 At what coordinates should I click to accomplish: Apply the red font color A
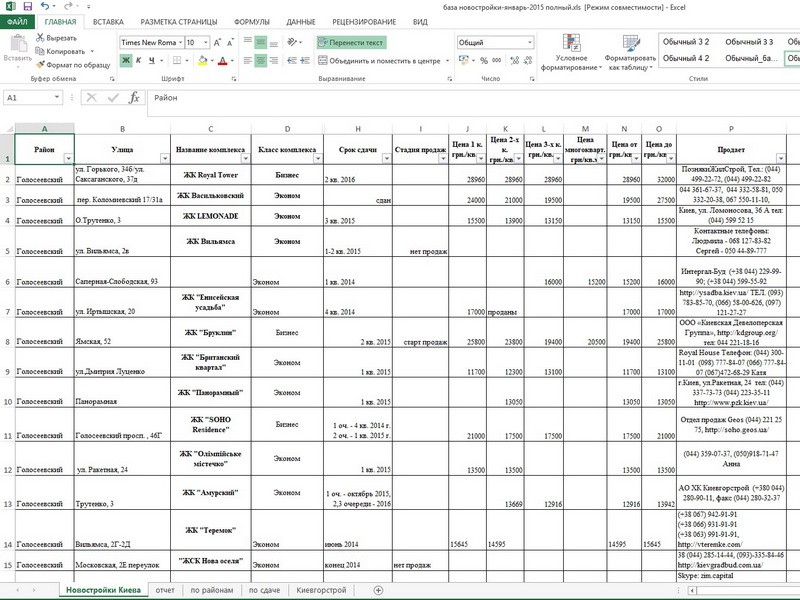click(222, 60)
